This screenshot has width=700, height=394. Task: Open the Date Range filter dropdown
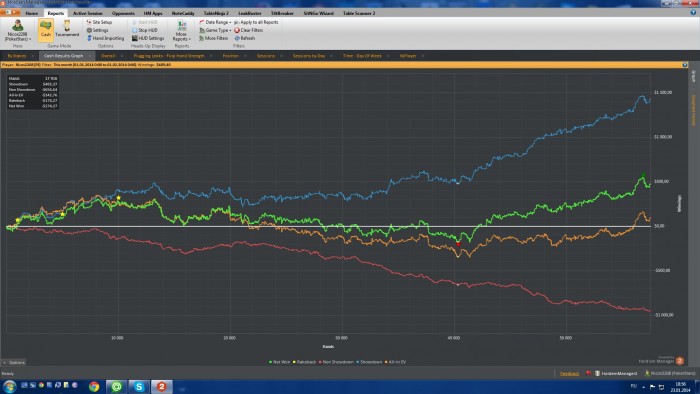click(x=215, y=22)
